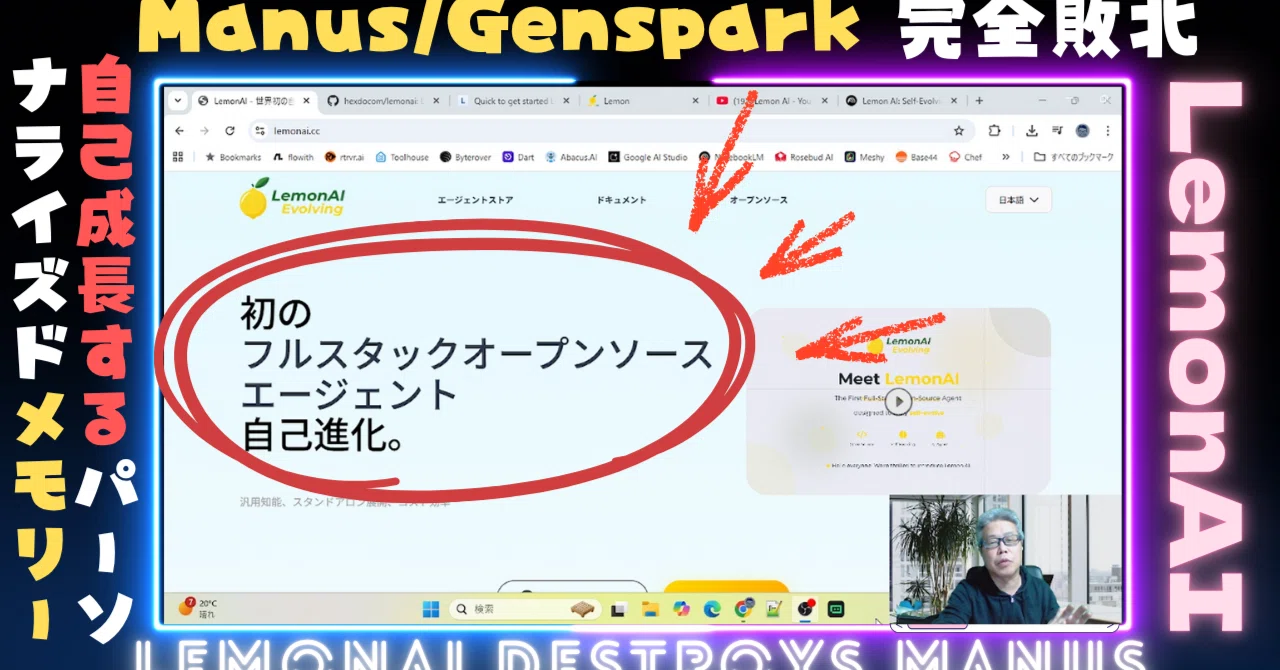This screenshot has height=670, width=1280.
Task: Expand the hidden bookmarks overflow chevron
Action: (x=1005, y=157)
